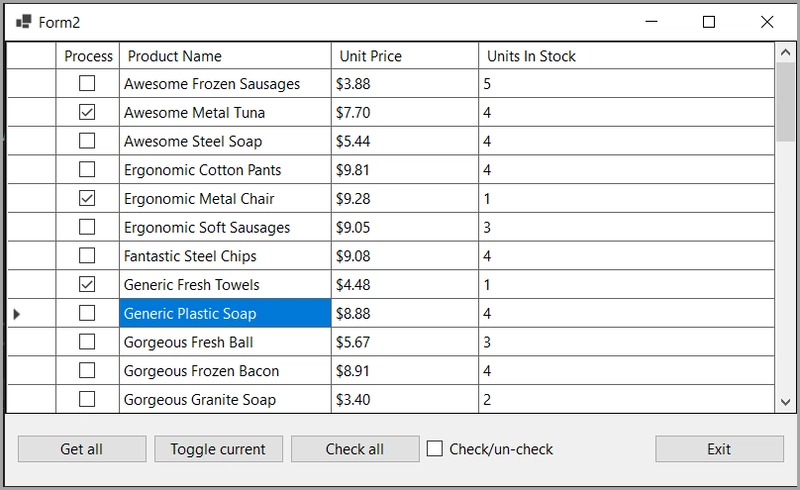
Task: Click the Check all button
Action: coord(355,449)
